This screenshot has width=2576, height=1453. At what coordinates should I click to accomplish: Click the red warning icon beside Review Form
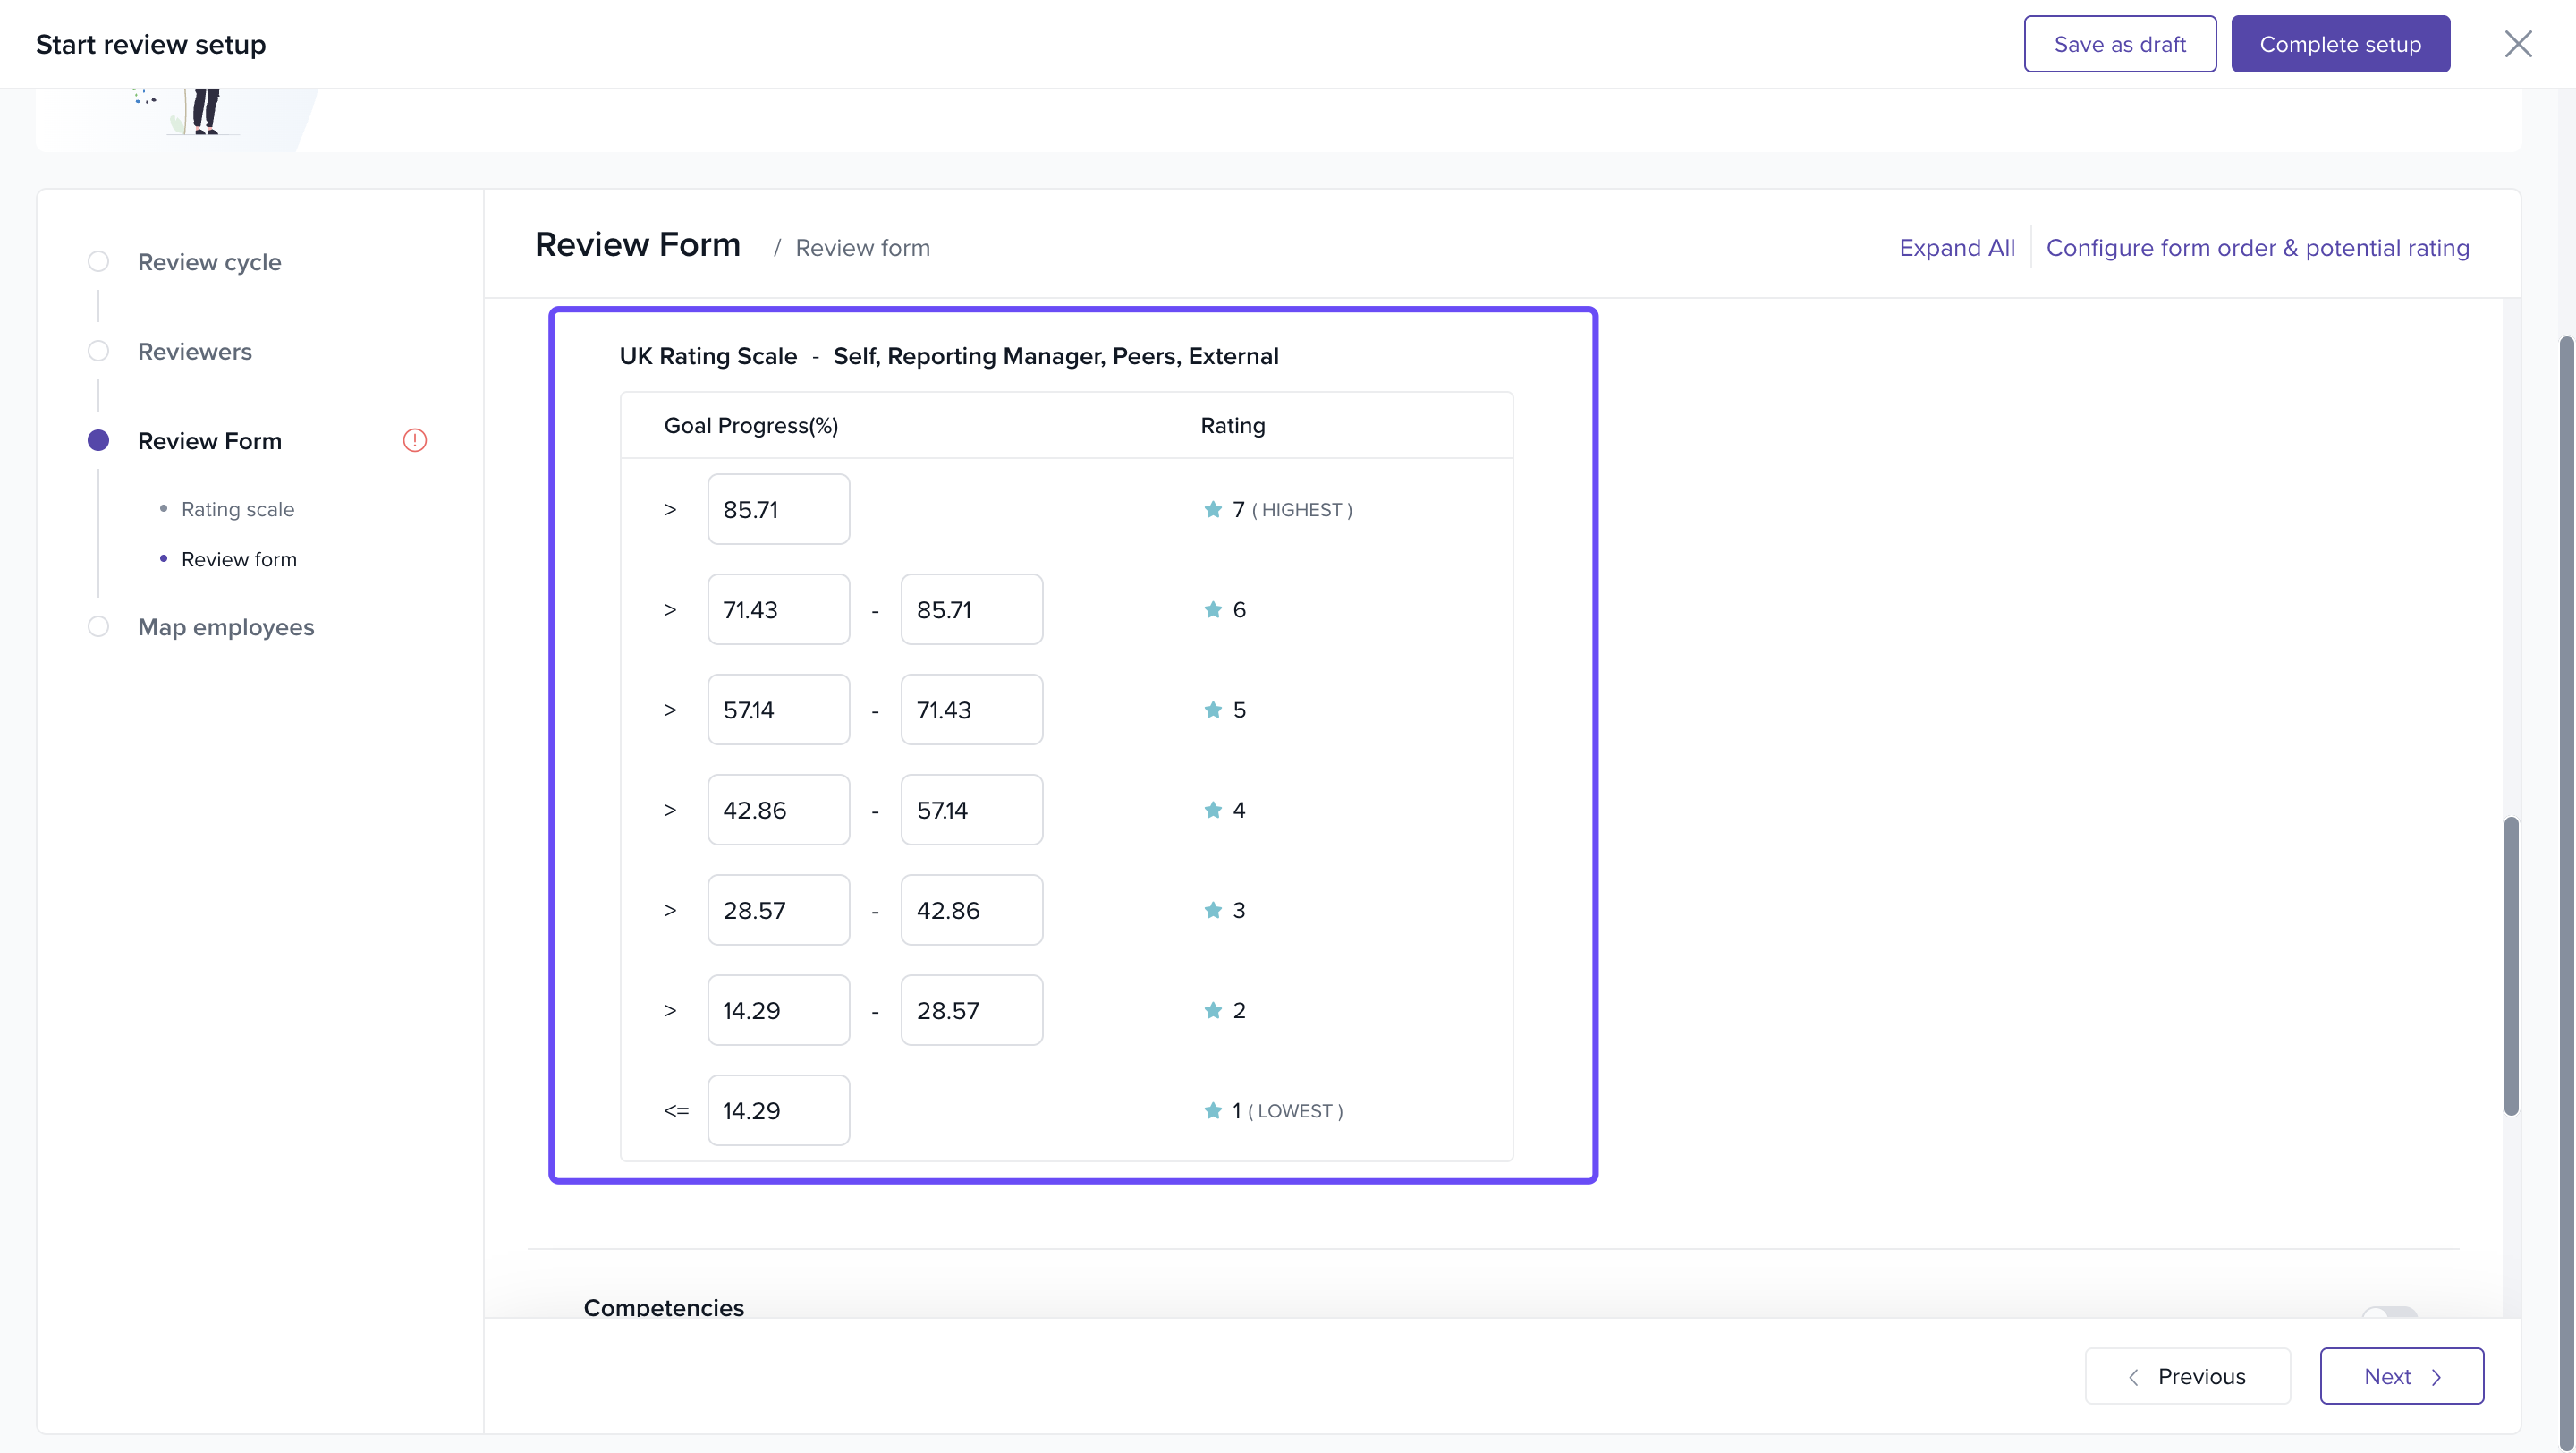click(x=414, y=440)
